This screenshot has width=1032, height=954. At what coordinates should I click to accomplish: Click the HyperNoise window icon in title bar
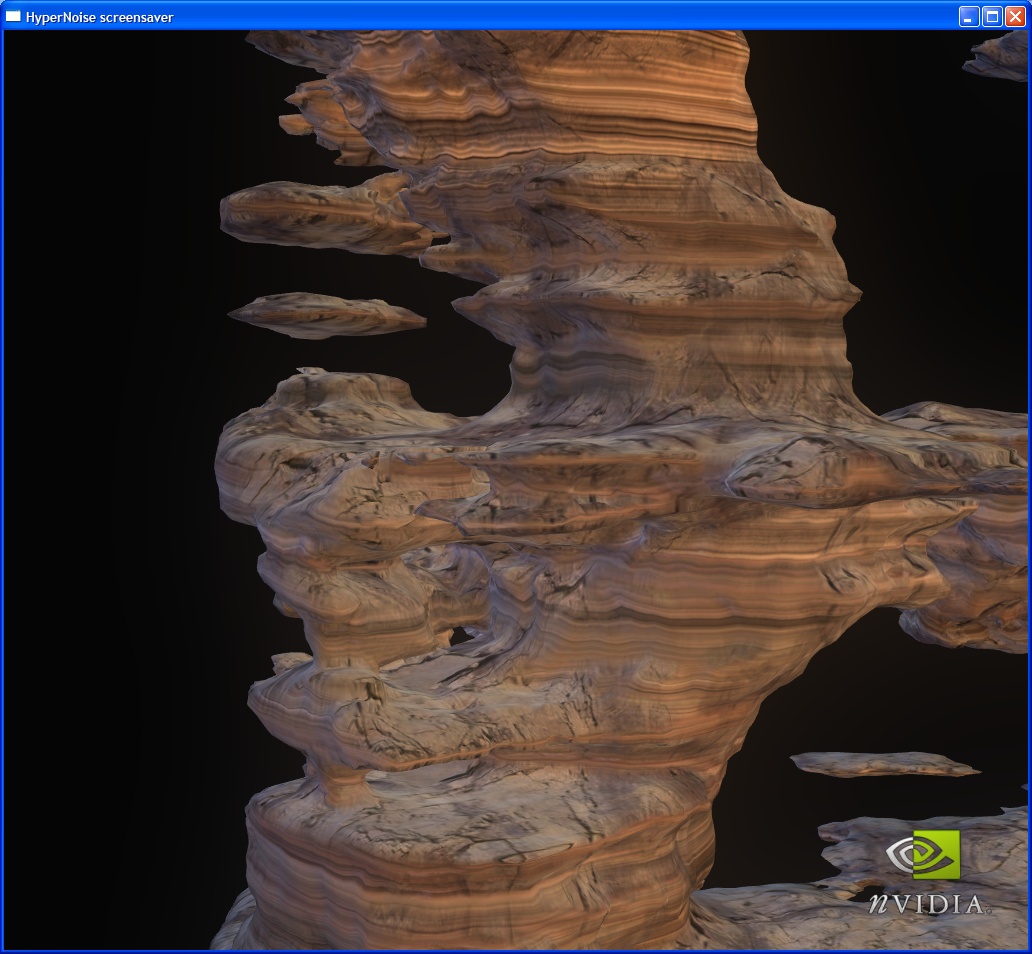point(14,16)
